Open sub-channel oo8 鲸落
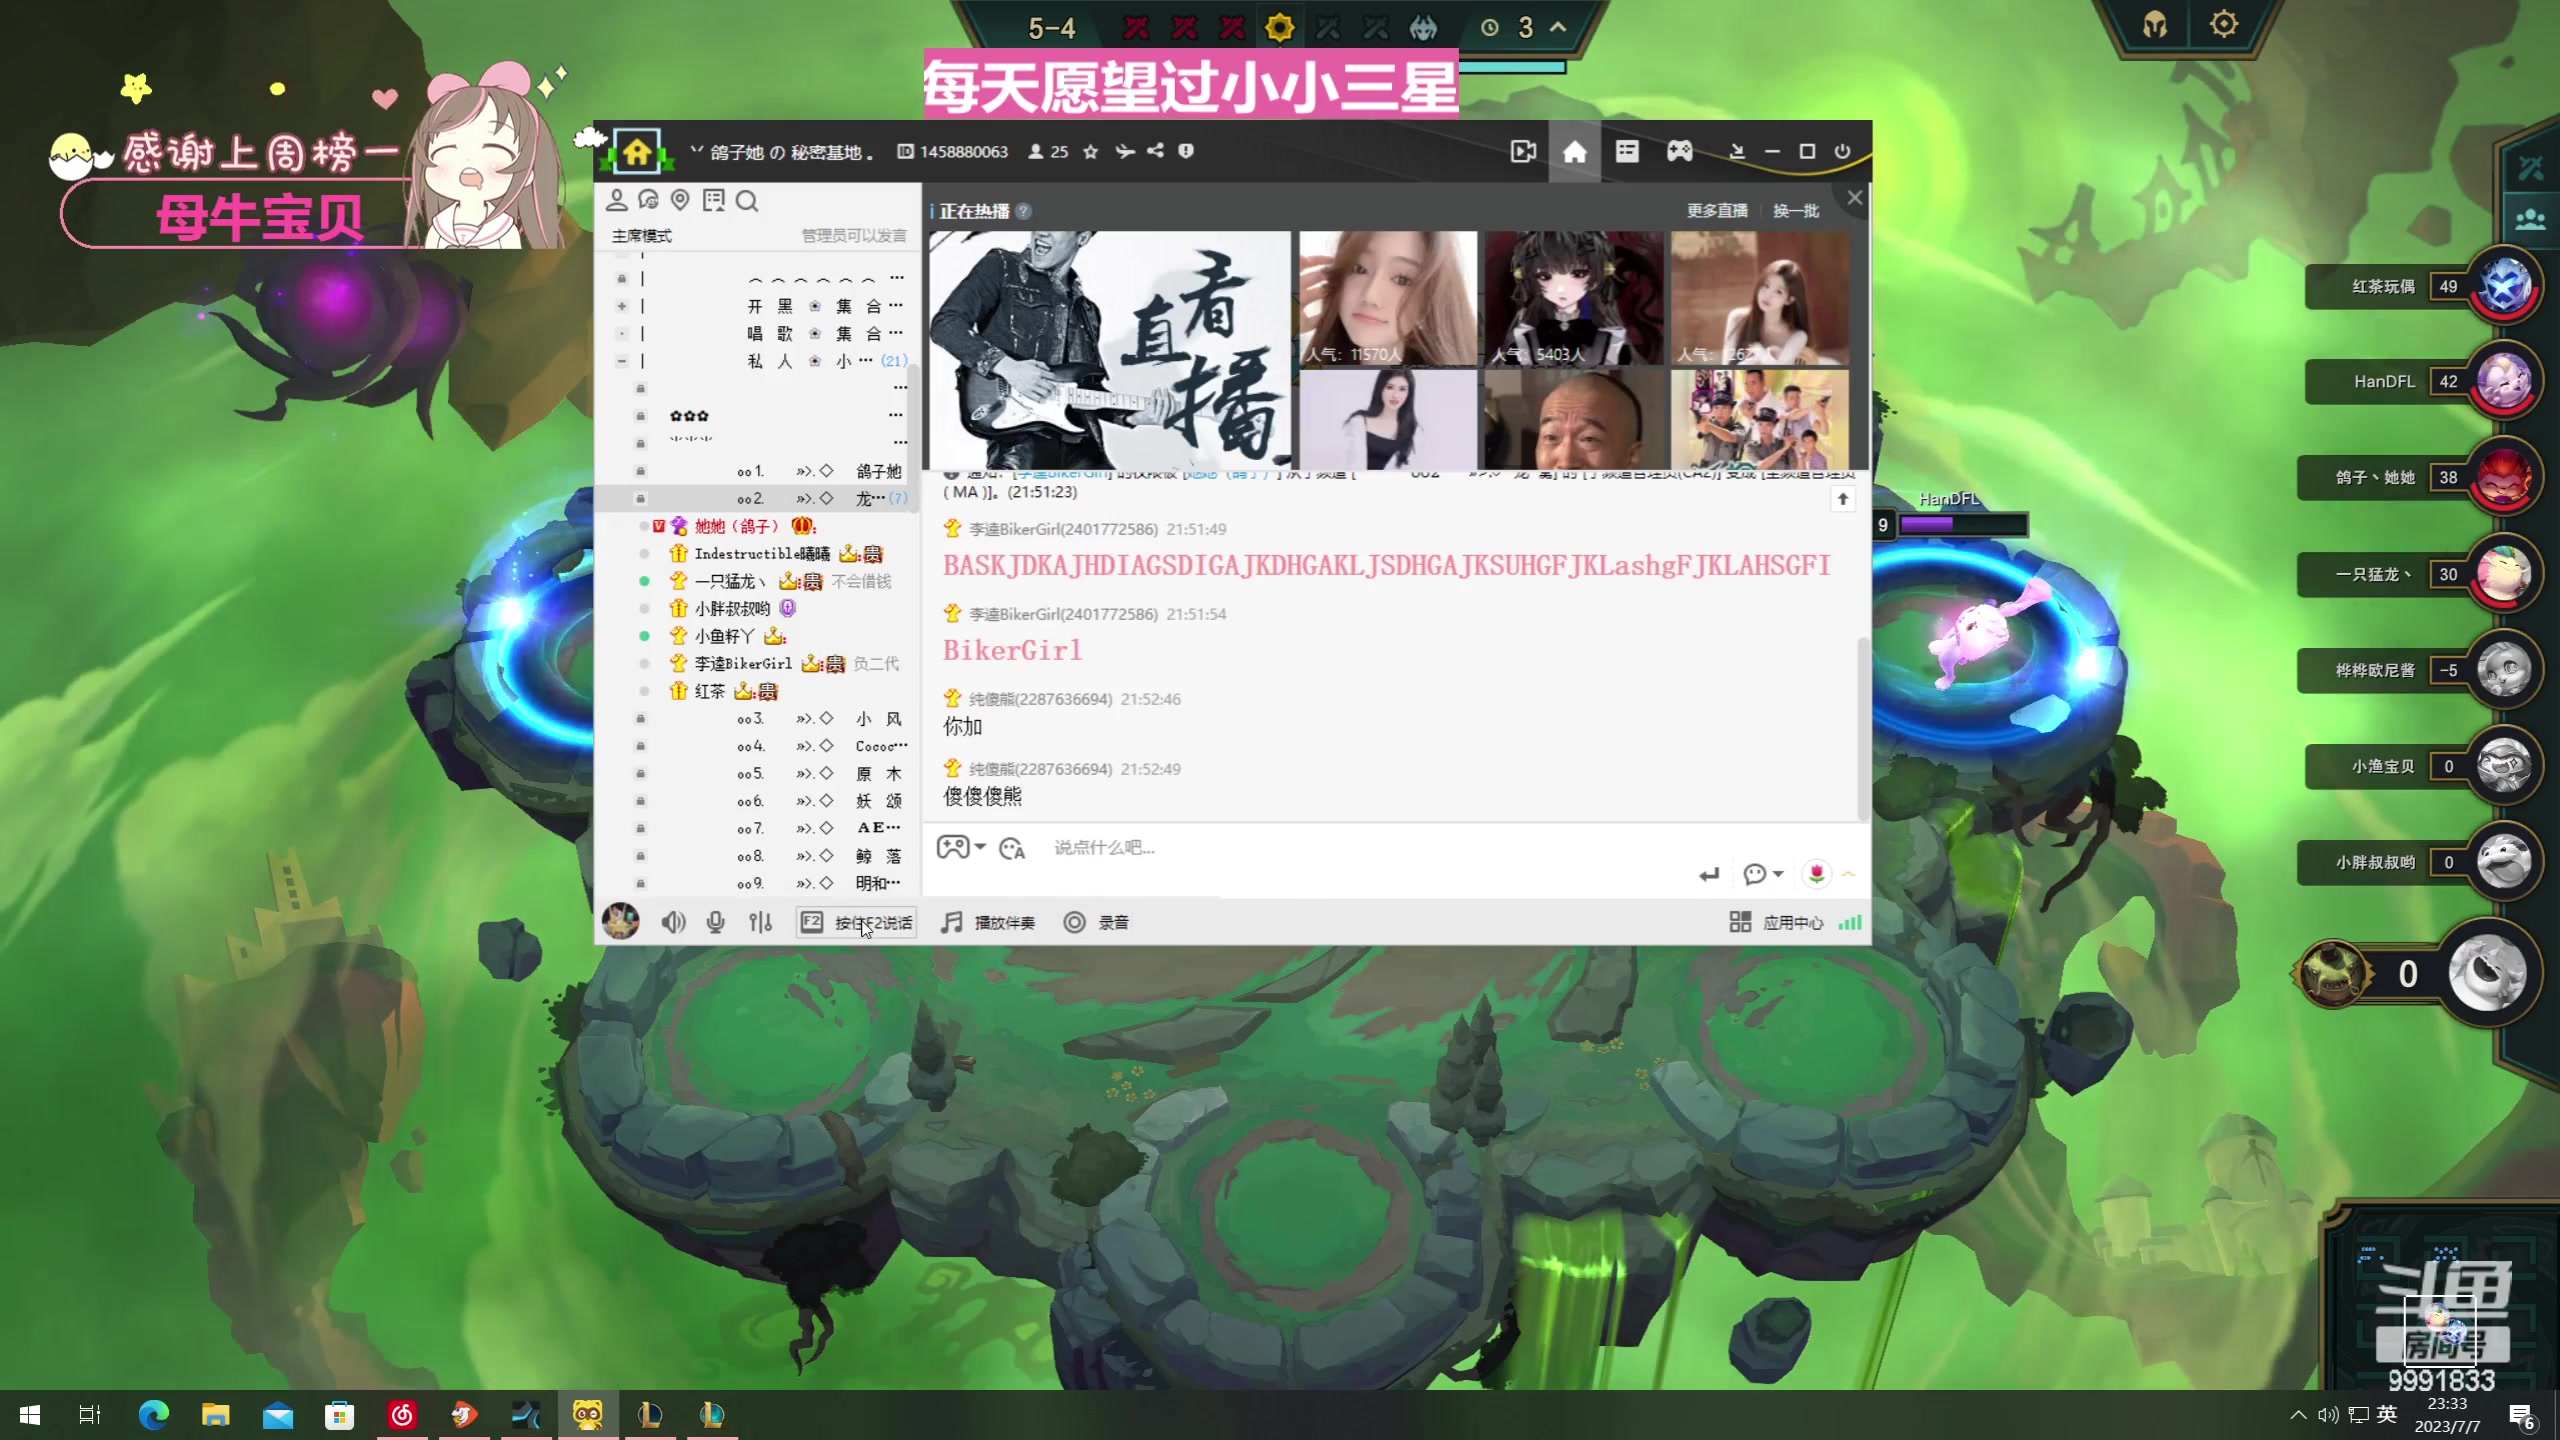The height and width of the screenshot is (1440, 2560). pyautogui.click(x=757, y=856)
